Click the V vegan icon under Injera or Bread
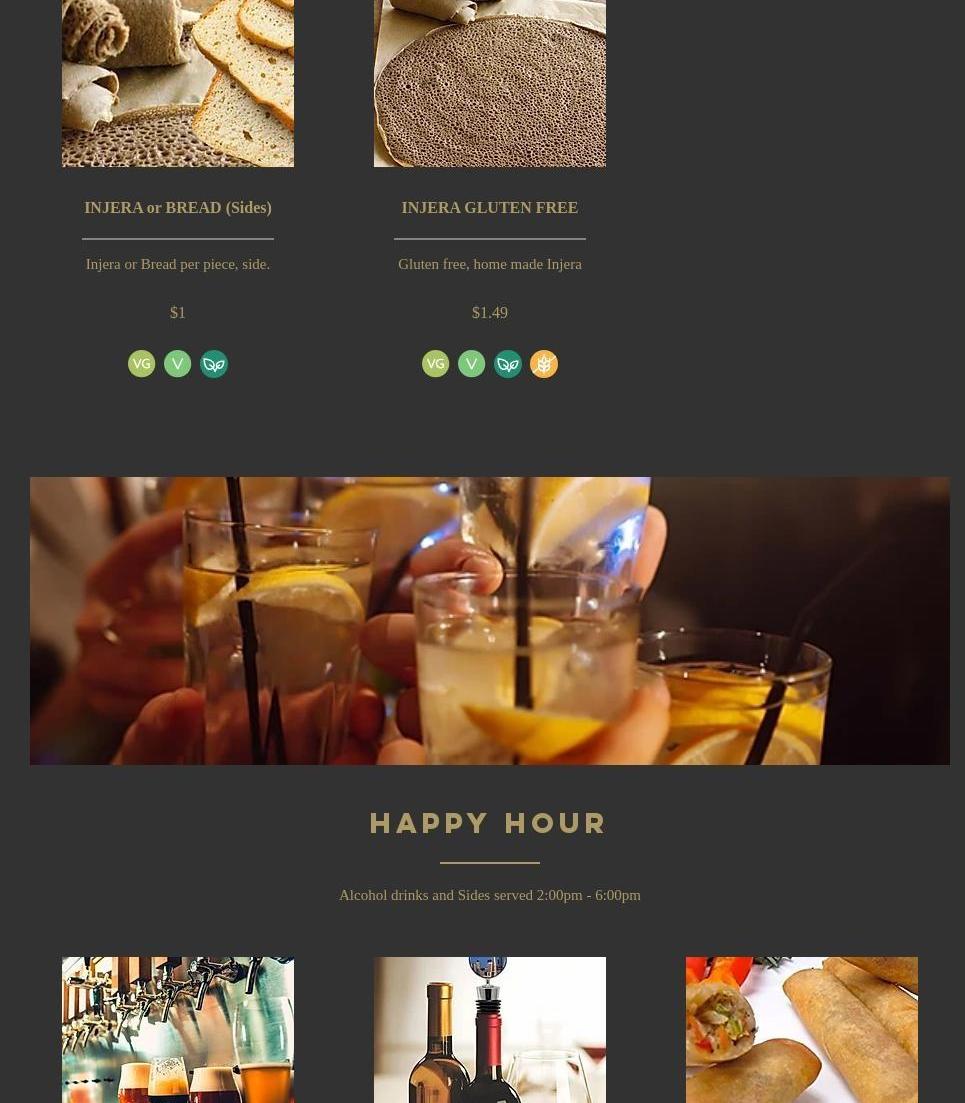 (x=177, y=364)
